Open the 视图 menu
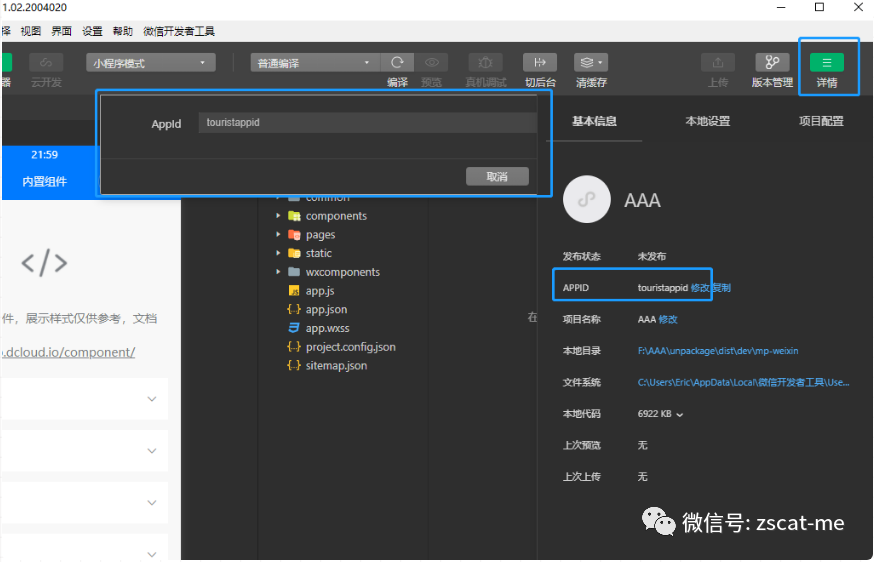874x562 pixels. (x=31, y=31)
